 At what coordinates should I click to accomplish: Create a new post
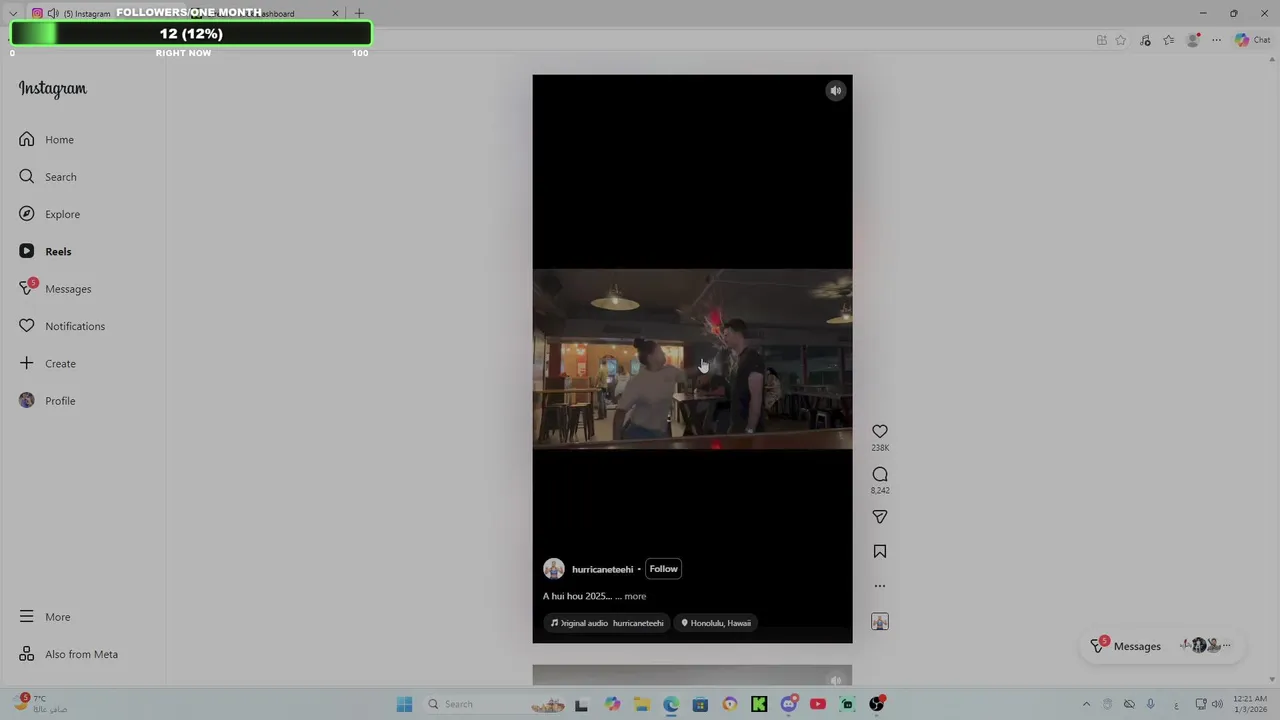click(x=47, y=364)
